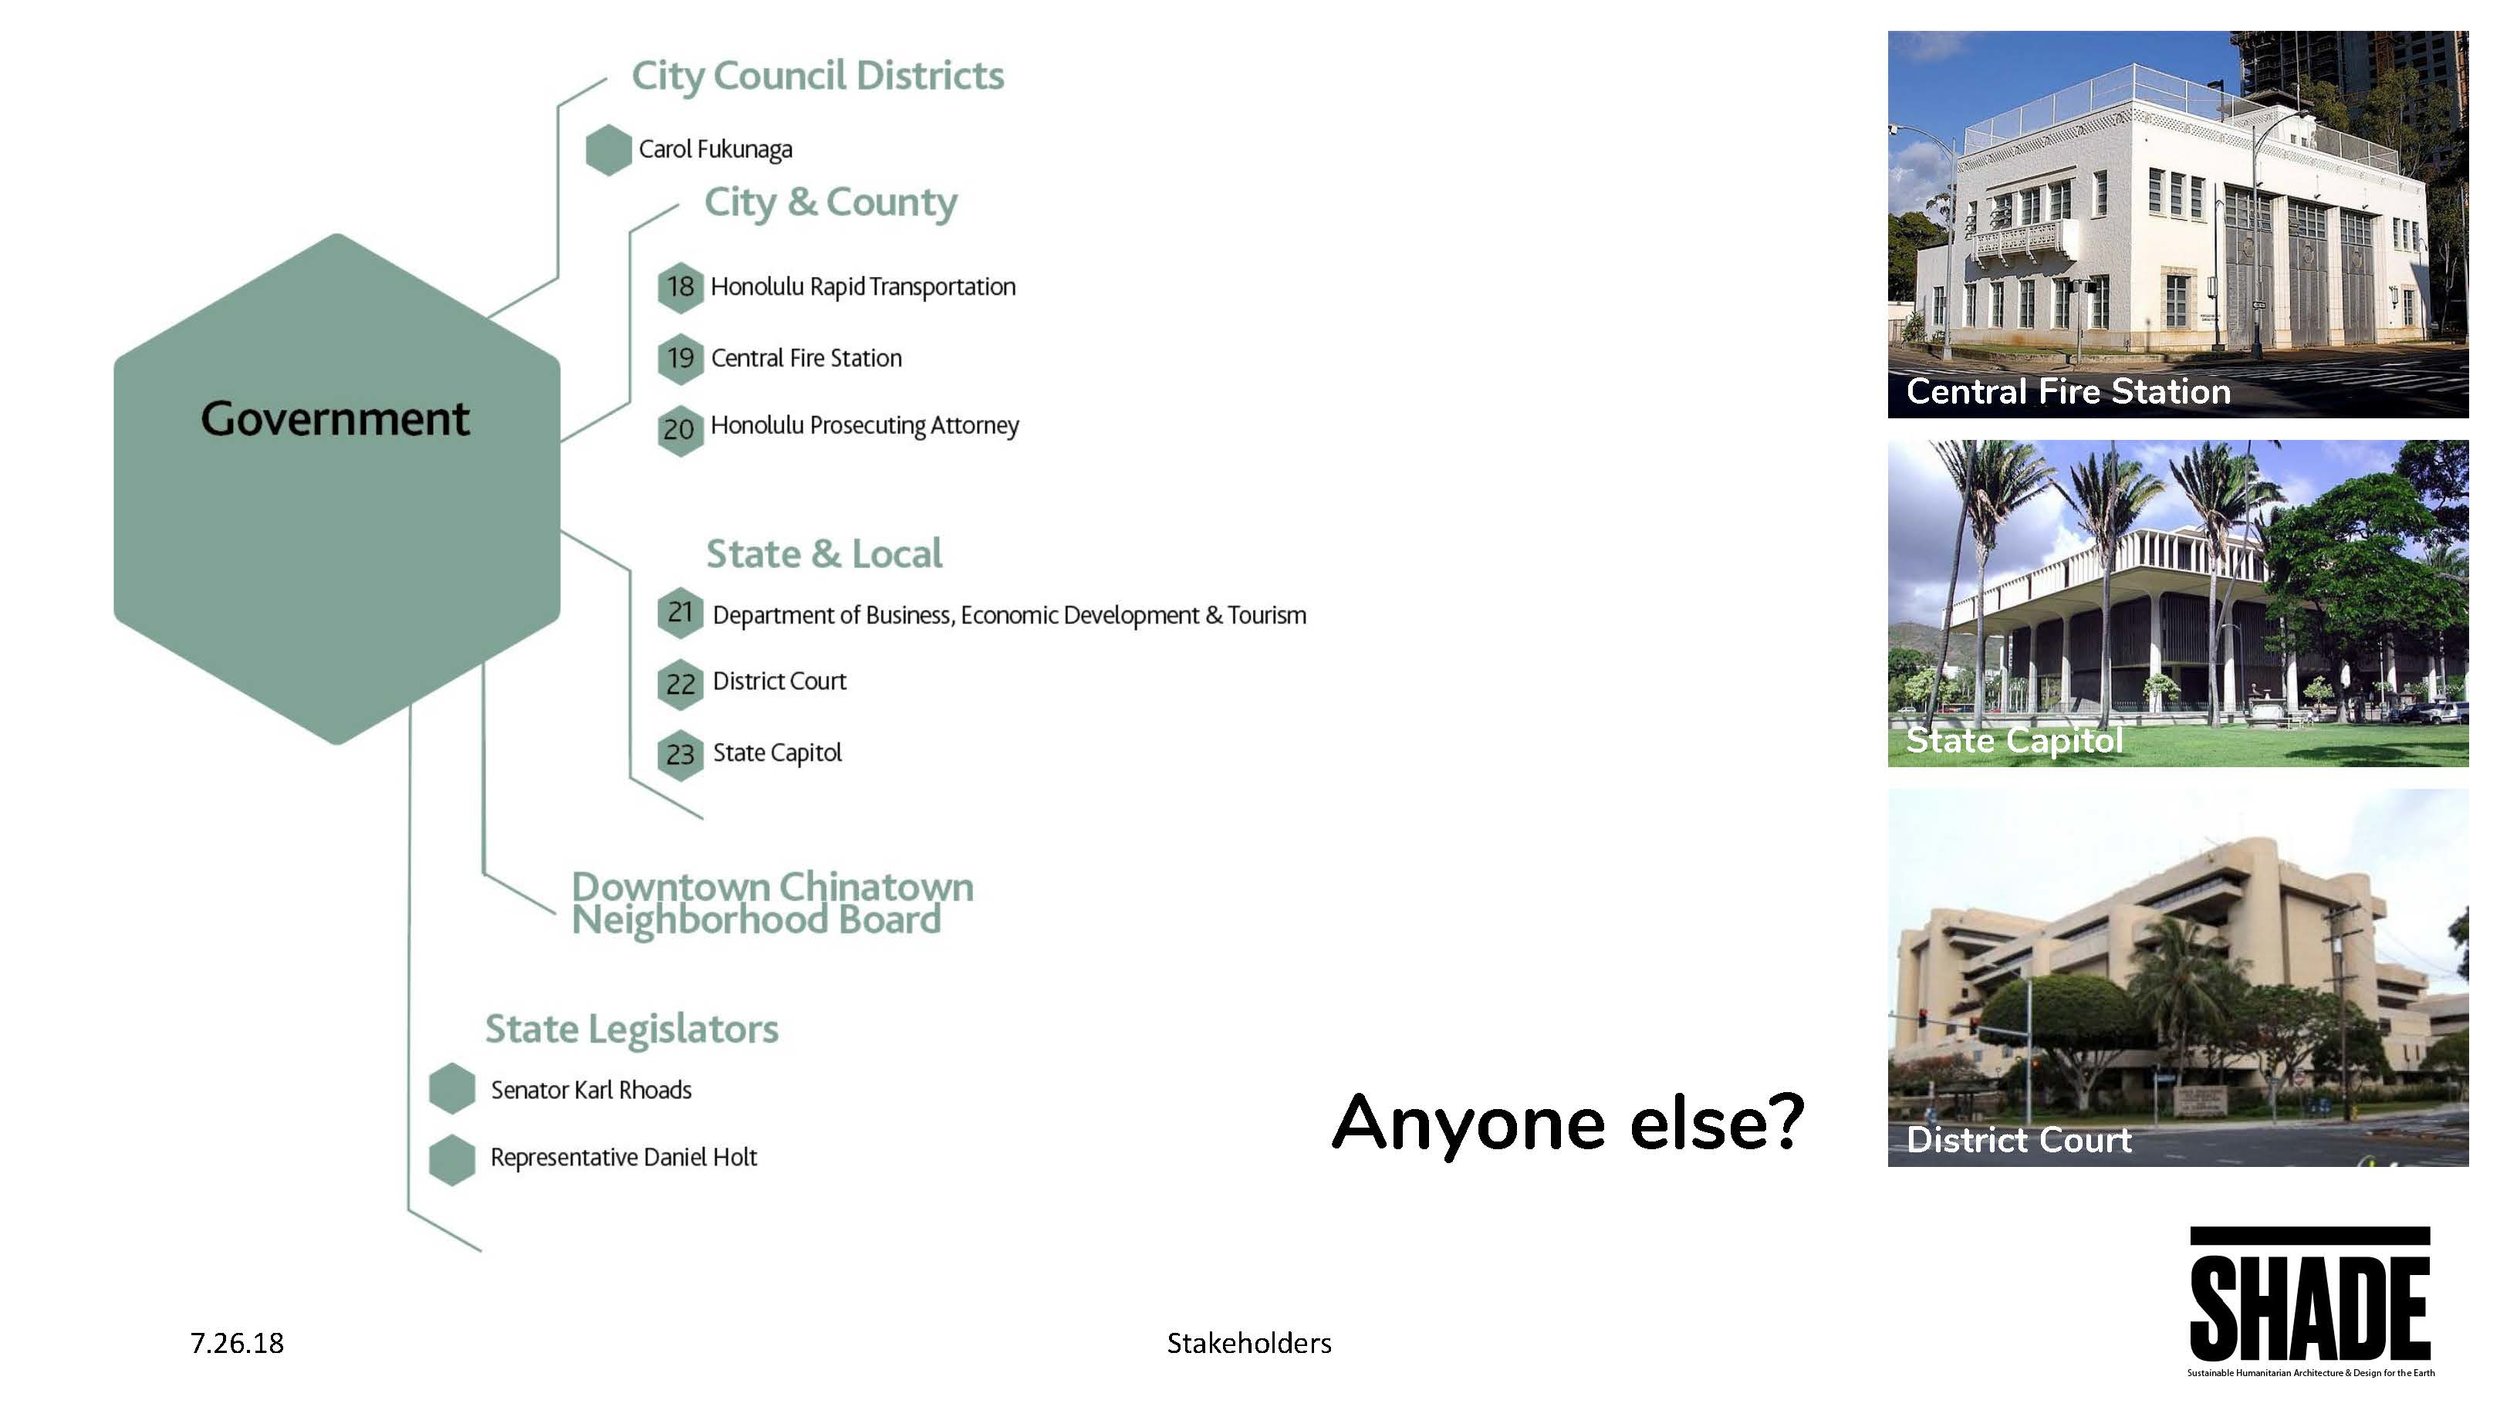Click the Representative Daniel Holt text
The image size is (2500, 1407).
point(623,1158)
